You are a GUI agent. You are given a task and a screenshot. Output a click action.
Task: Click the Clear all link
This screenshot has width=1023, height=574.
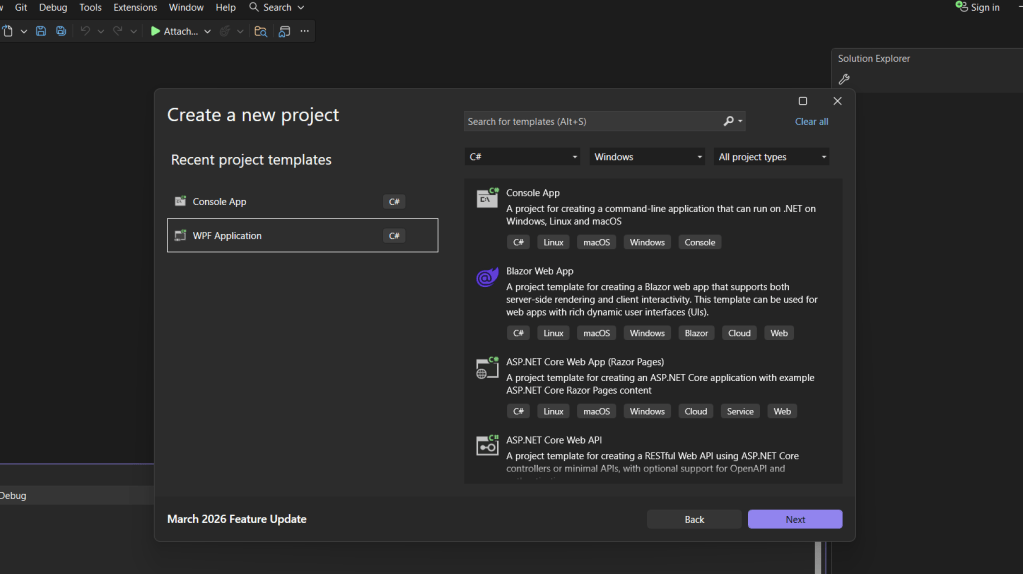click(x=811, y=122)
